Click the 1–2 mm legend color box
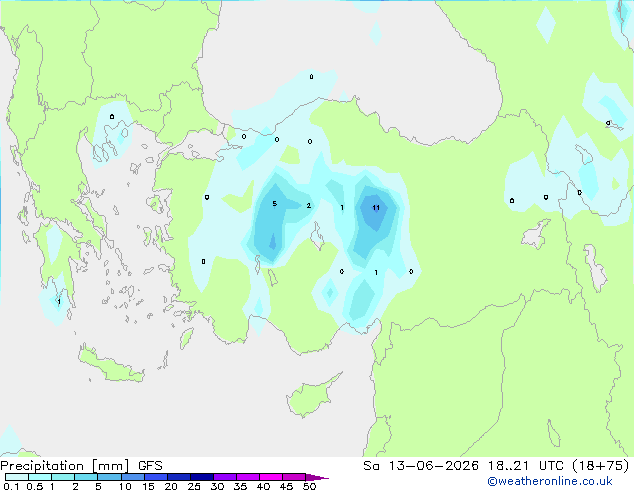This screenshot has width=634, height=490. 63,477
